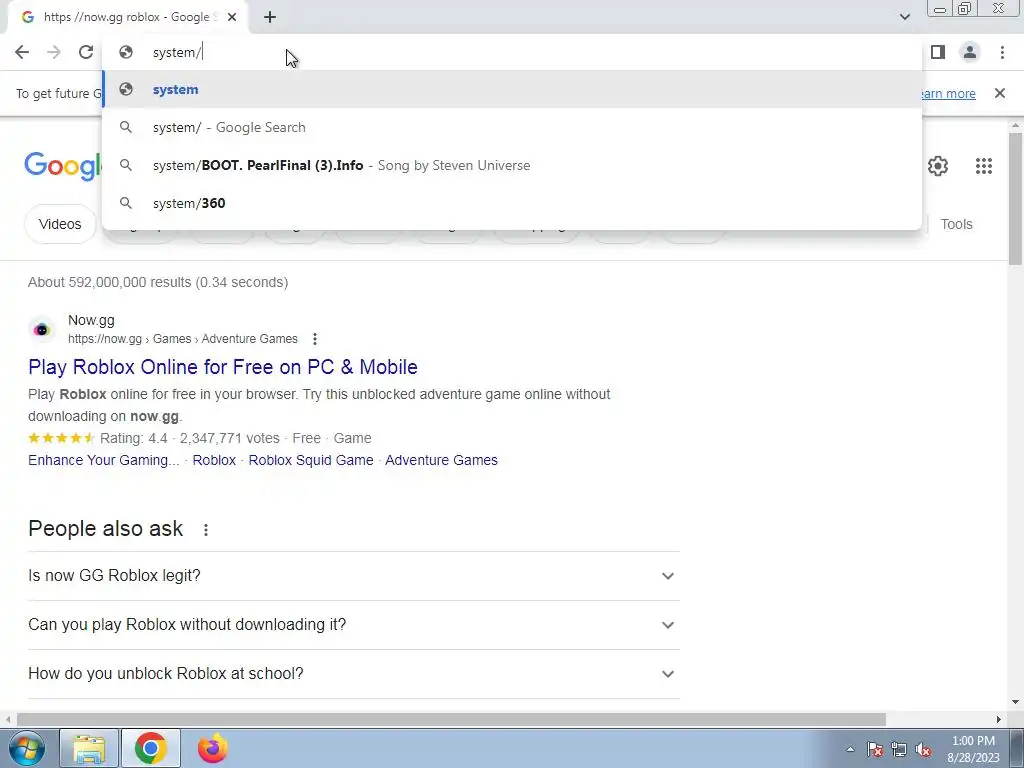This screenshot has height=768, width=1024.
Task: Open the 'Roblox' sitelink
Action: (x=214, y=460)
